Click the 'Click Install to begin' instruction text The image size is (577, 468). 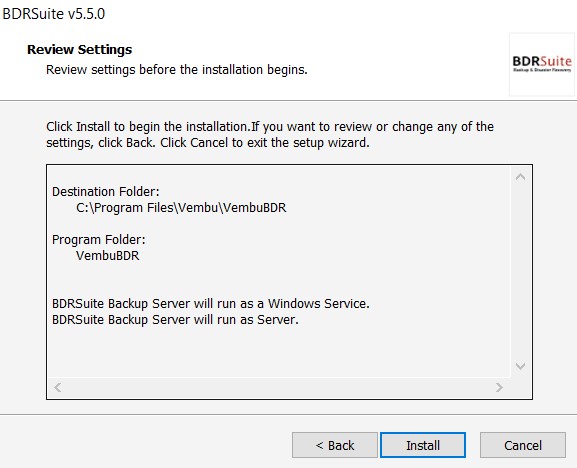[270, 135]
